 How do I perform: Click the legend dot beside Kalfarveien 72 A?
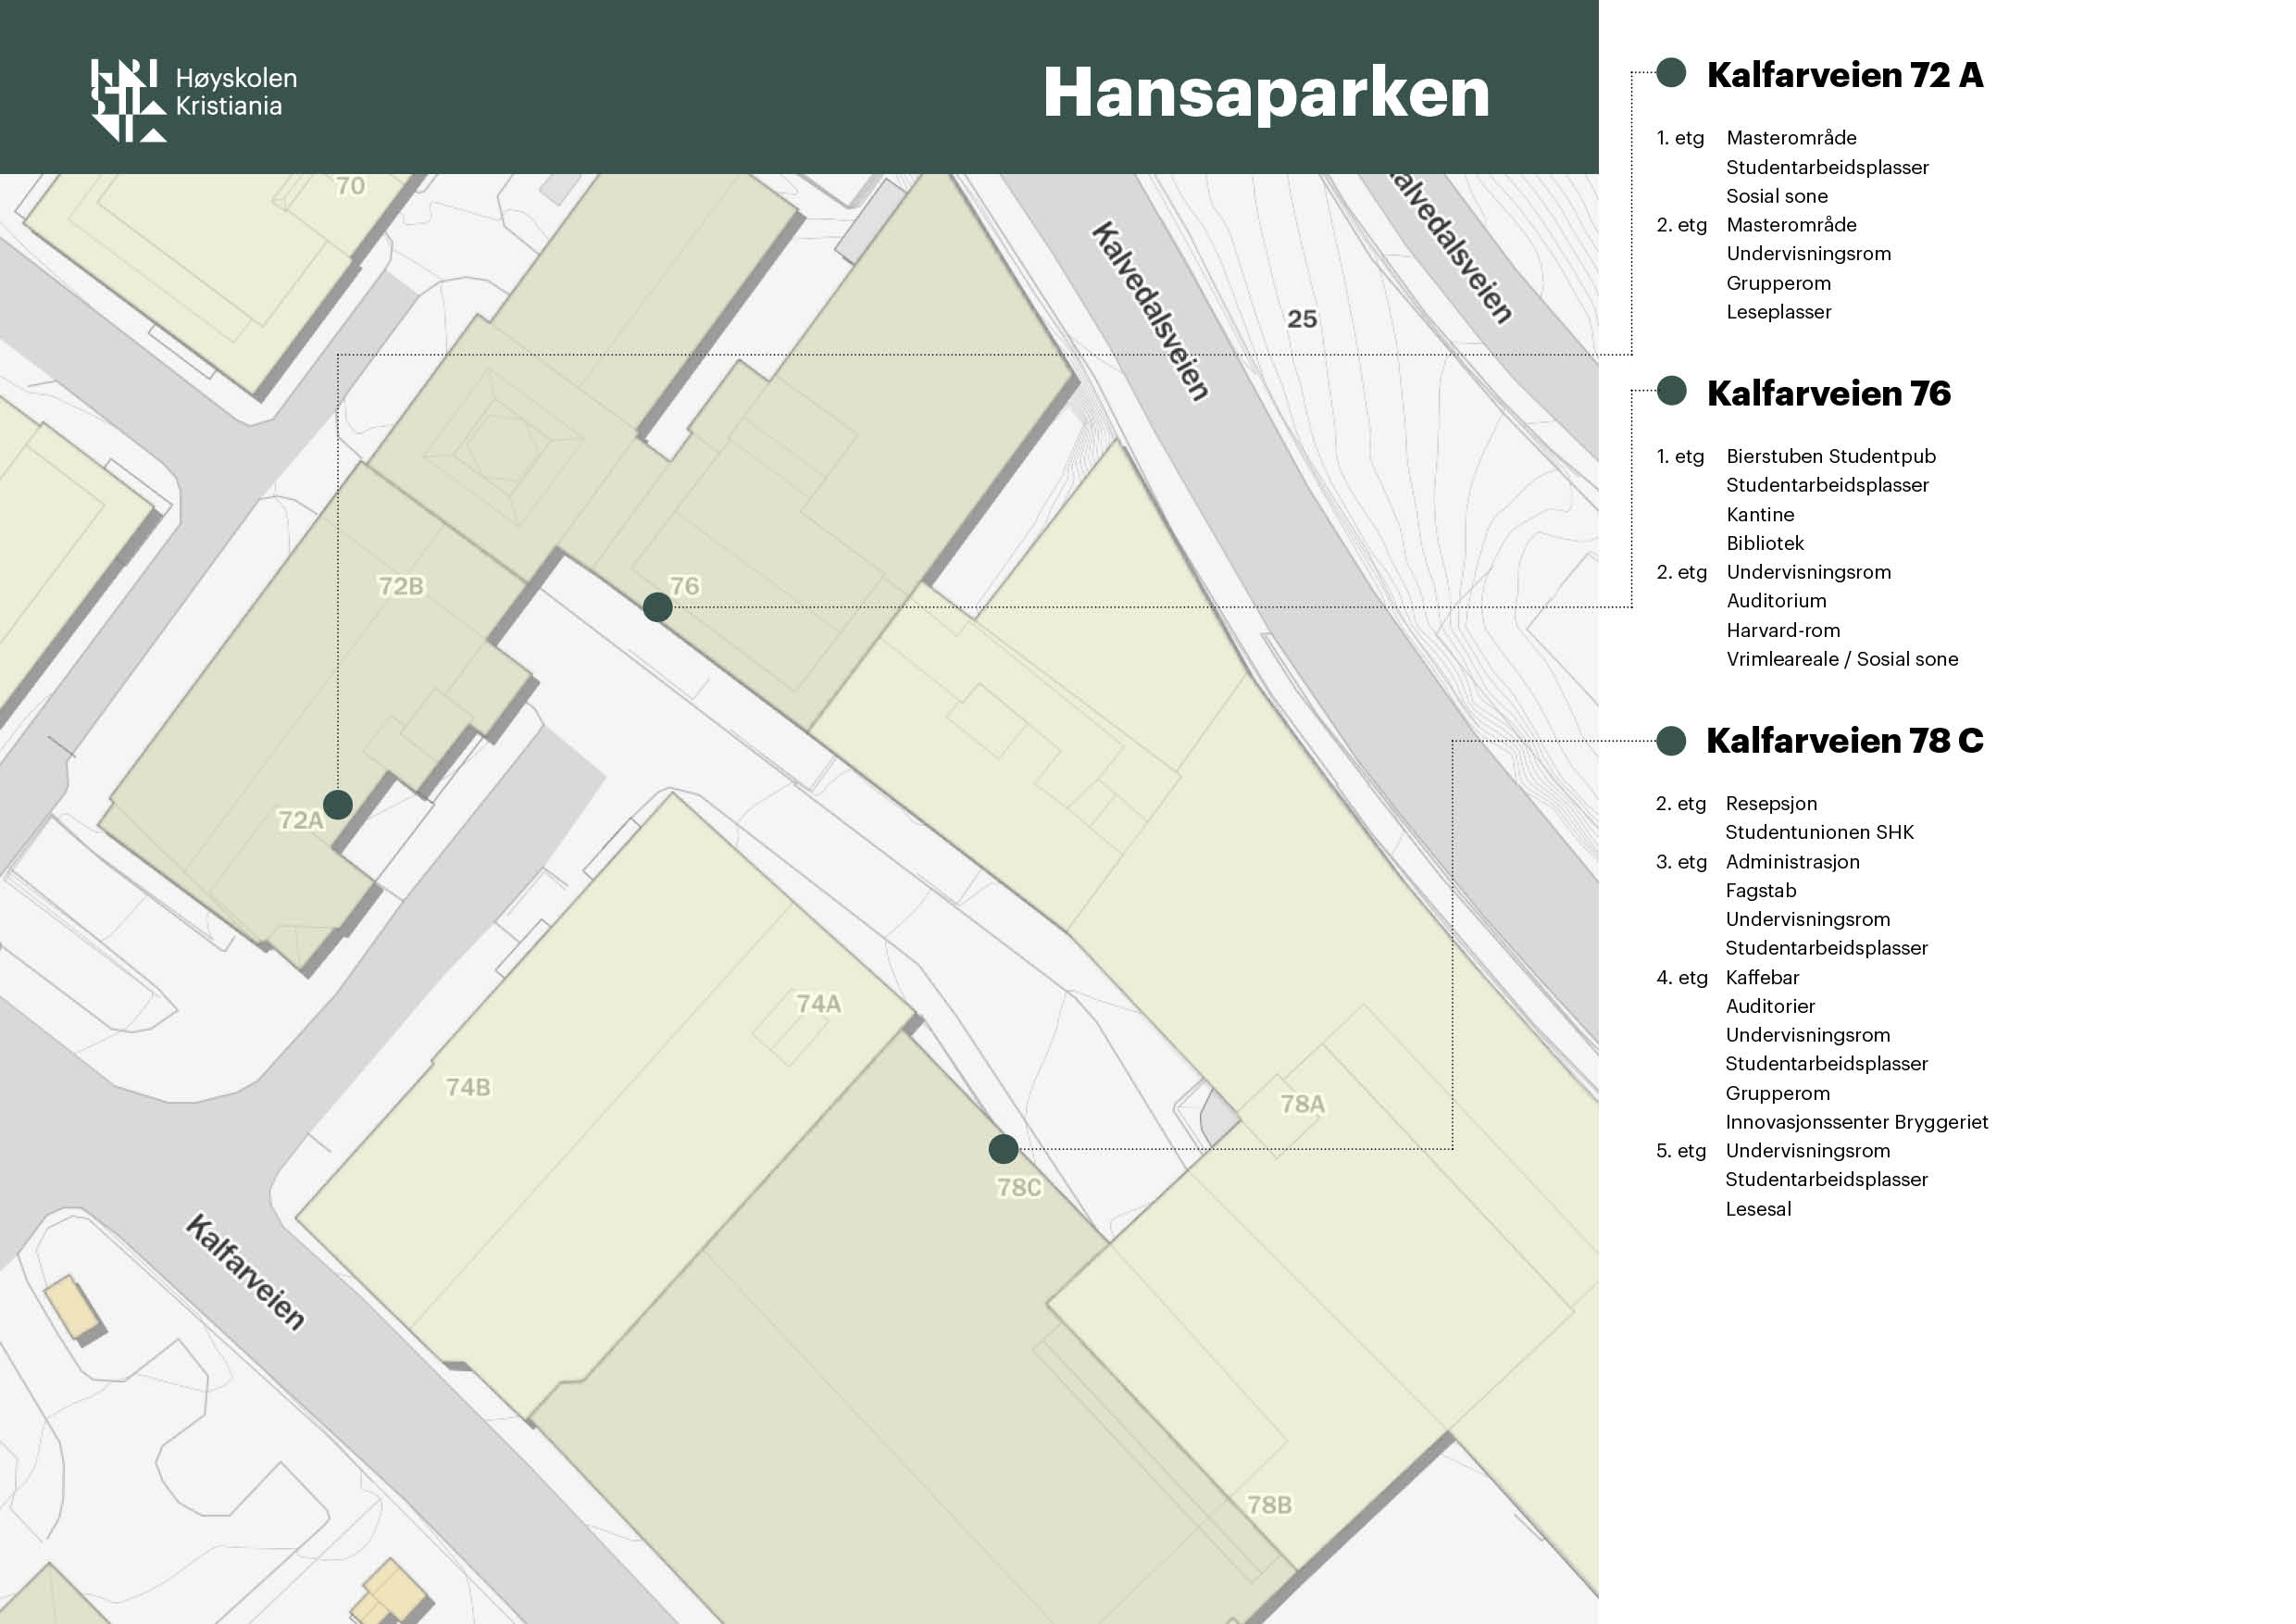pos(1671,72)
